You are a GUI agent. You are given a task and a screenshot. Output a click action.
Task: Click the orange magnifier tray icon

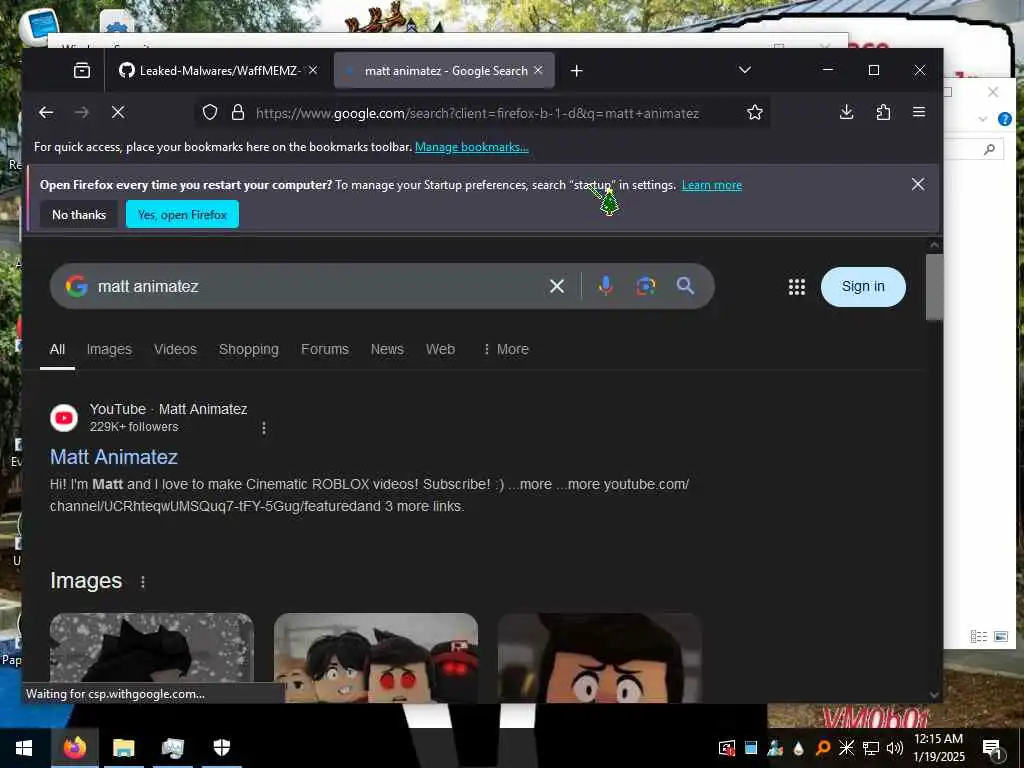pyautogui.click(x=823, y=748)
